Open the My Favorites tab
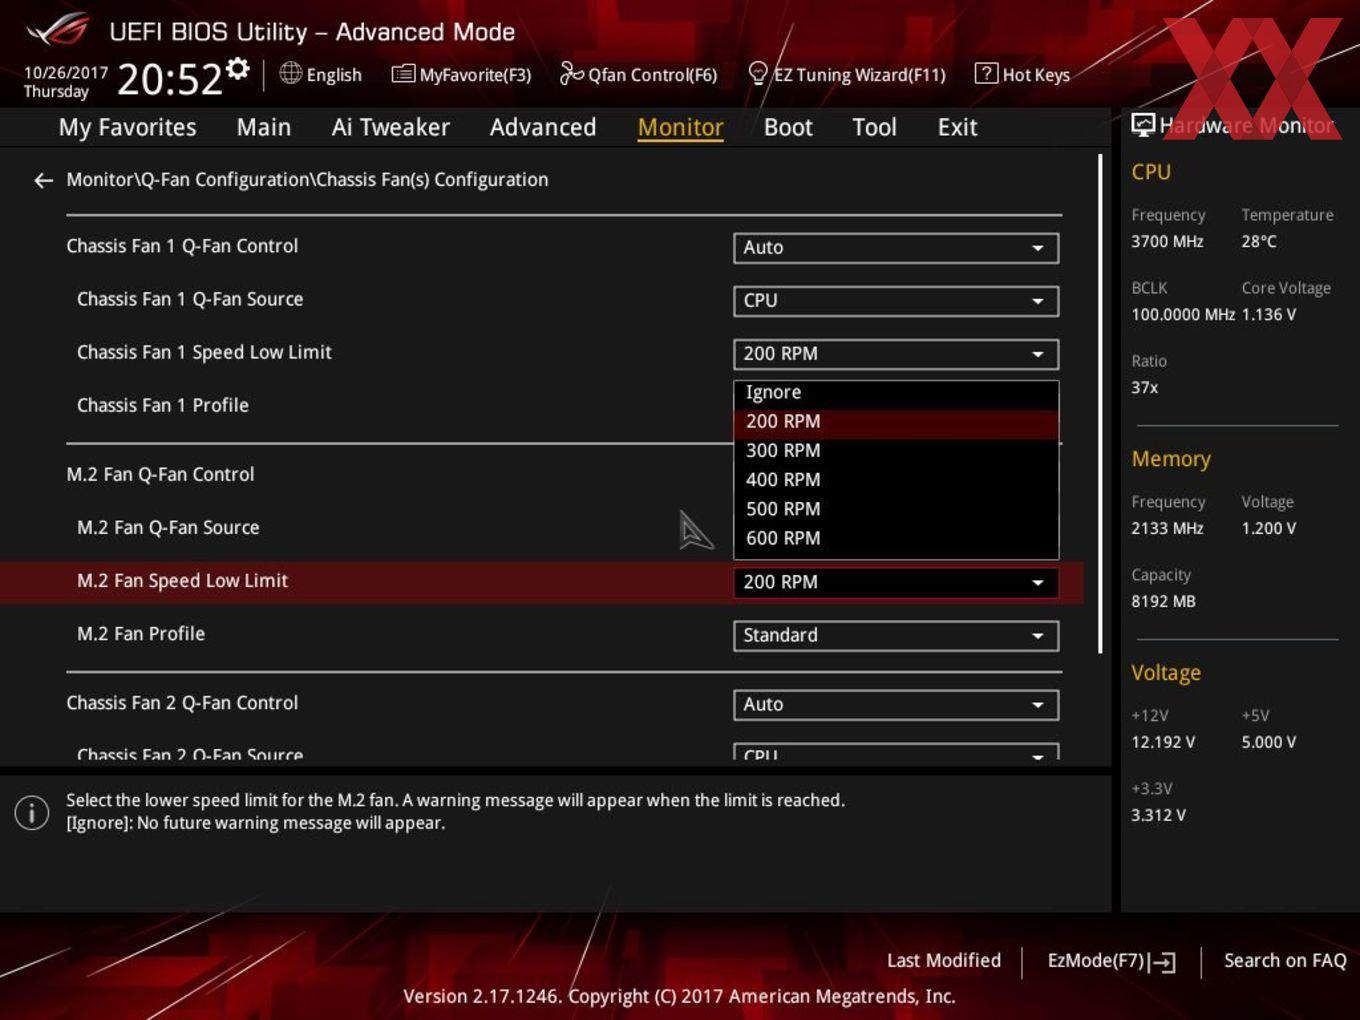This screenshot has height=1020, width=1360. (127, 127)
